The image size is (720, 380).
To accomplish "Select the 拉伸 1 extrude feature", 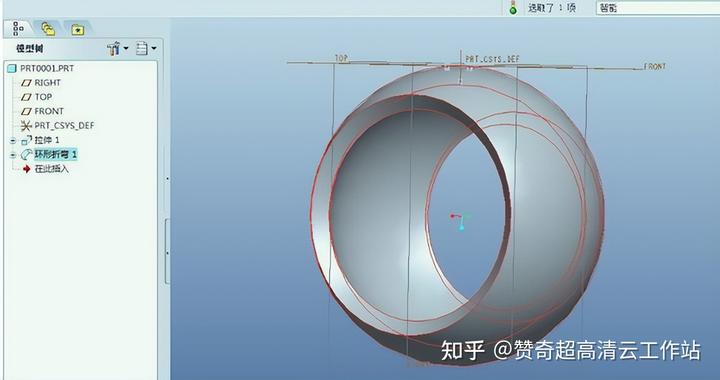I will 47,140.
